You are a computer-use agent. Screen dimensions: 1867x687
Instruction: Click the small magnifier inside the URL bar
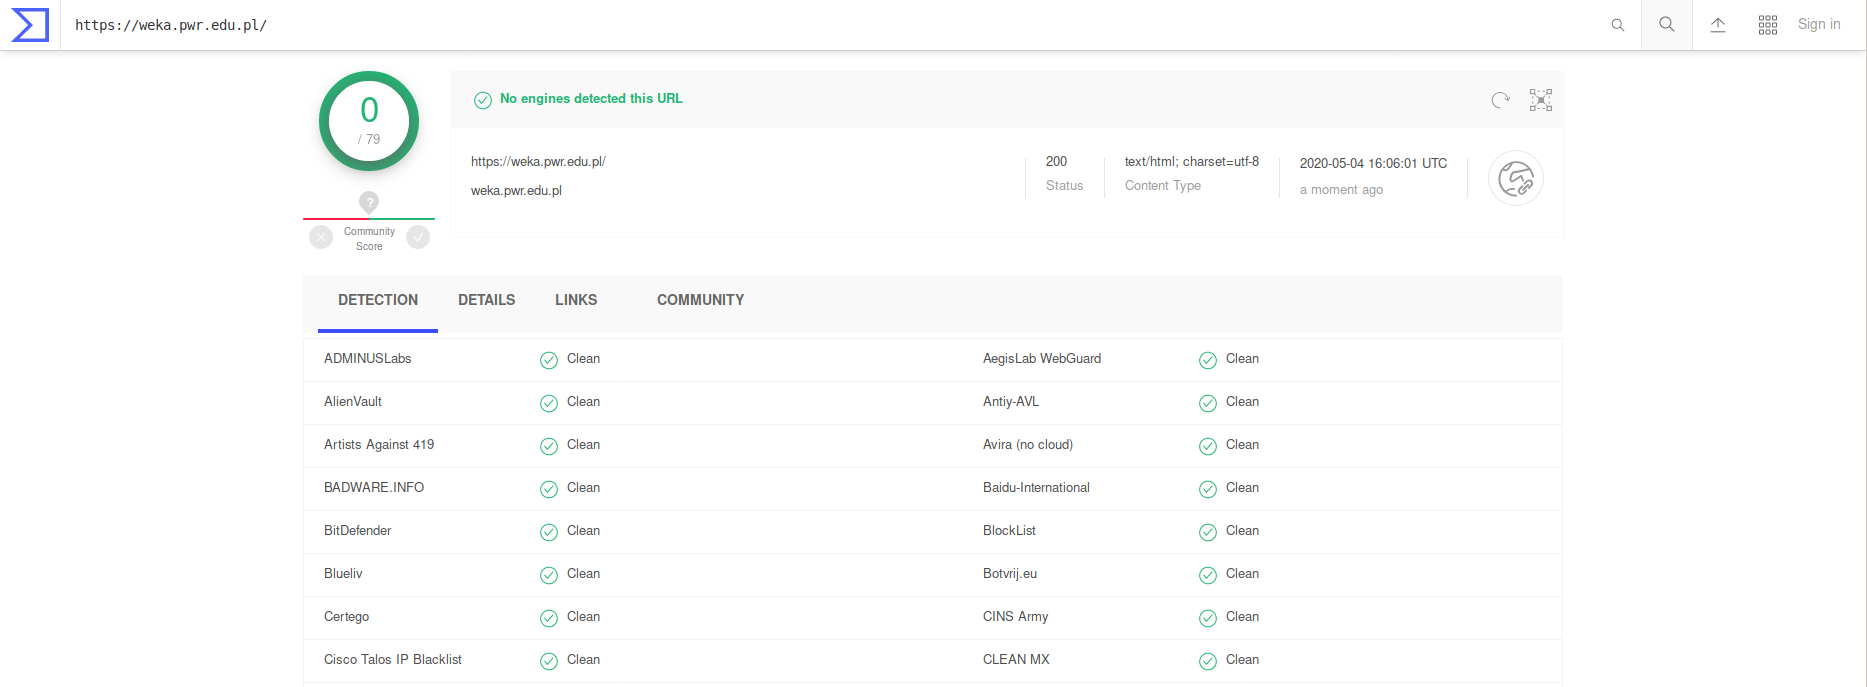(x=1617, y=25)
